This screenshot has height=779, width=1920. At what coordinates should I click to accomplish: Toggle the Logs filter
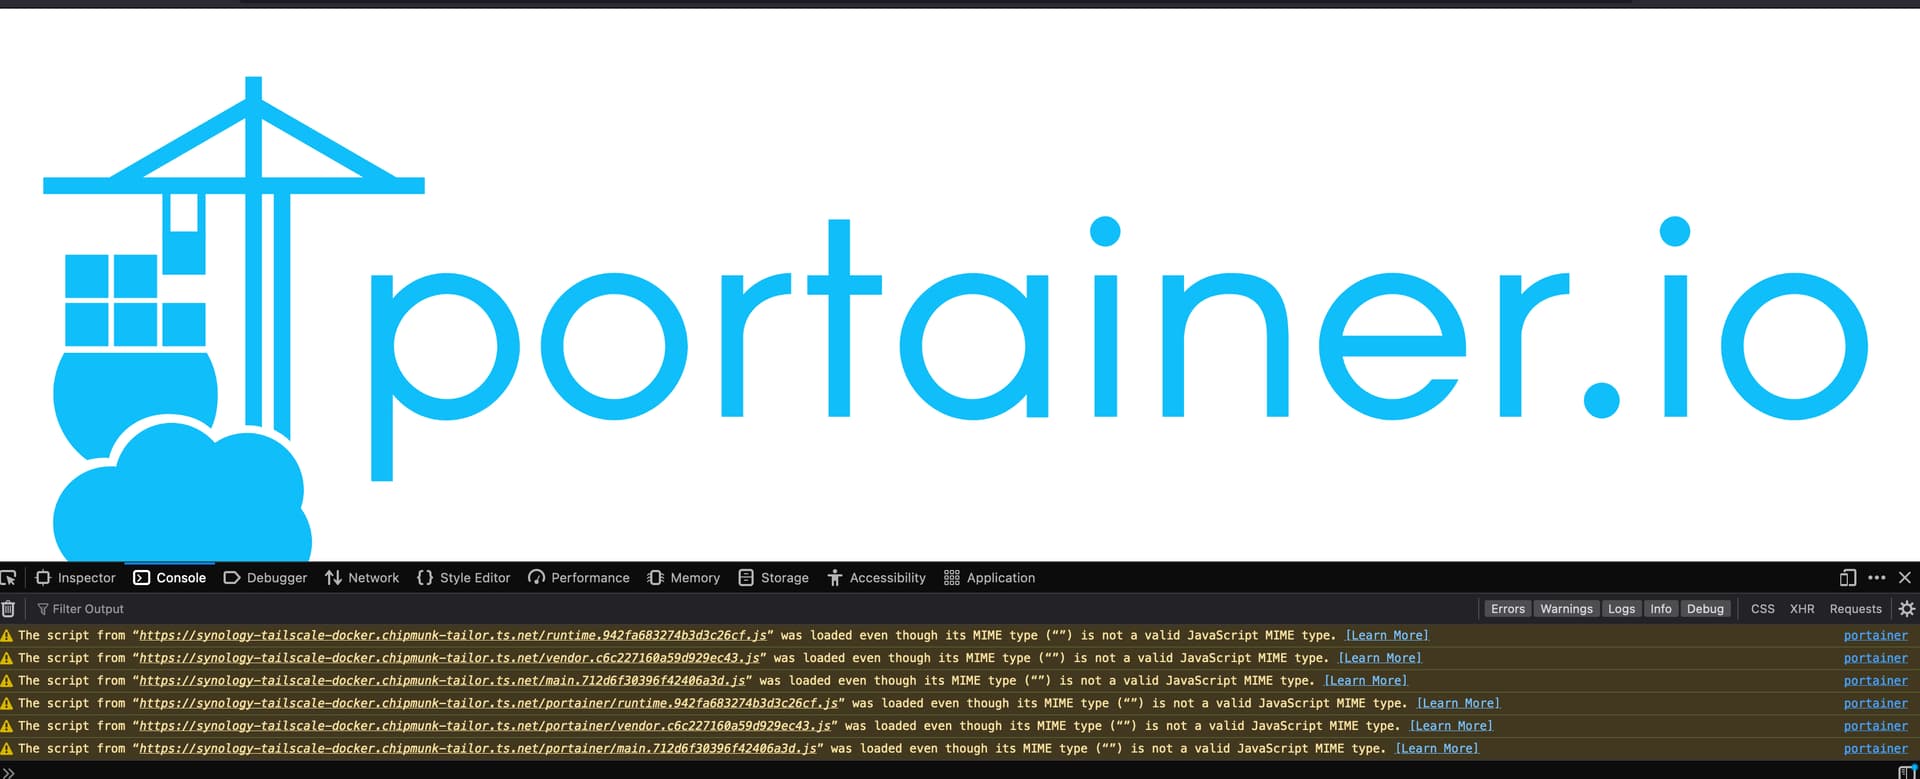(1621, 609)
